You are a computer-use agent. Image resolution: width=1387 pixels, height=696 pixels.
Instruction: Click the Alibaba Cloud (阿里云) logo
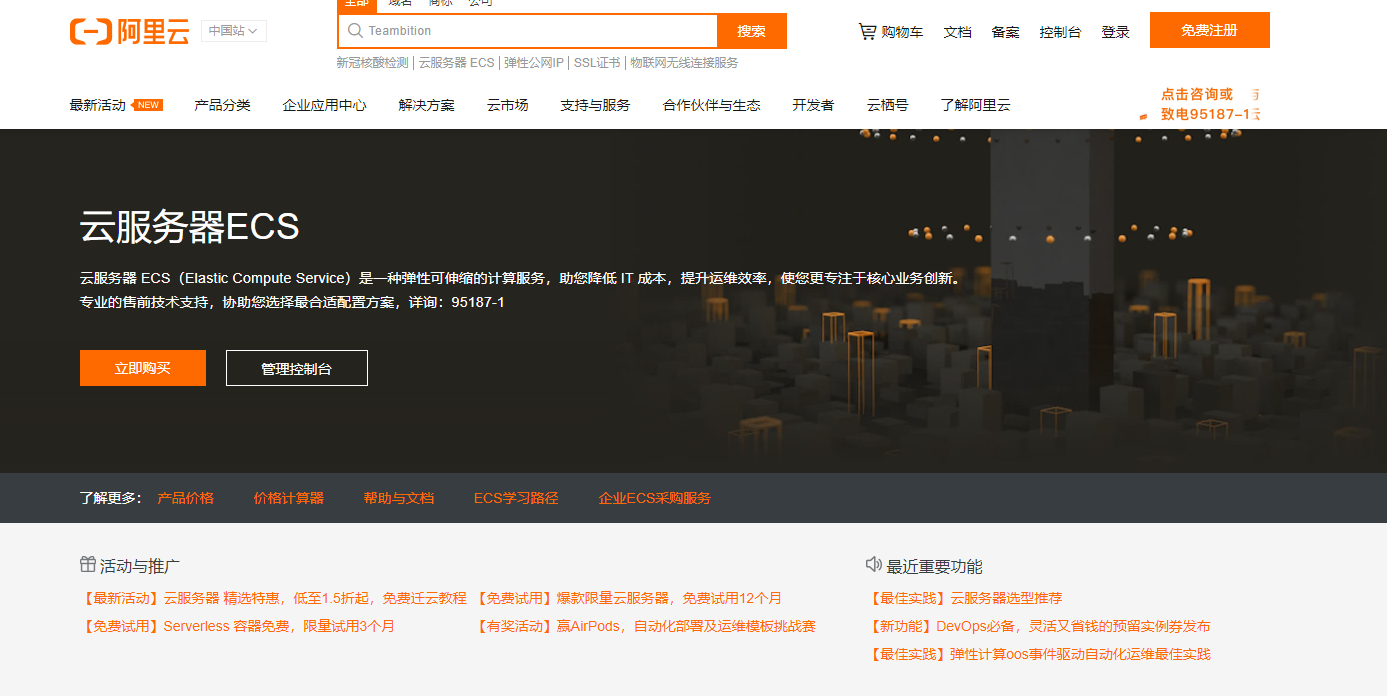[129, 31]
